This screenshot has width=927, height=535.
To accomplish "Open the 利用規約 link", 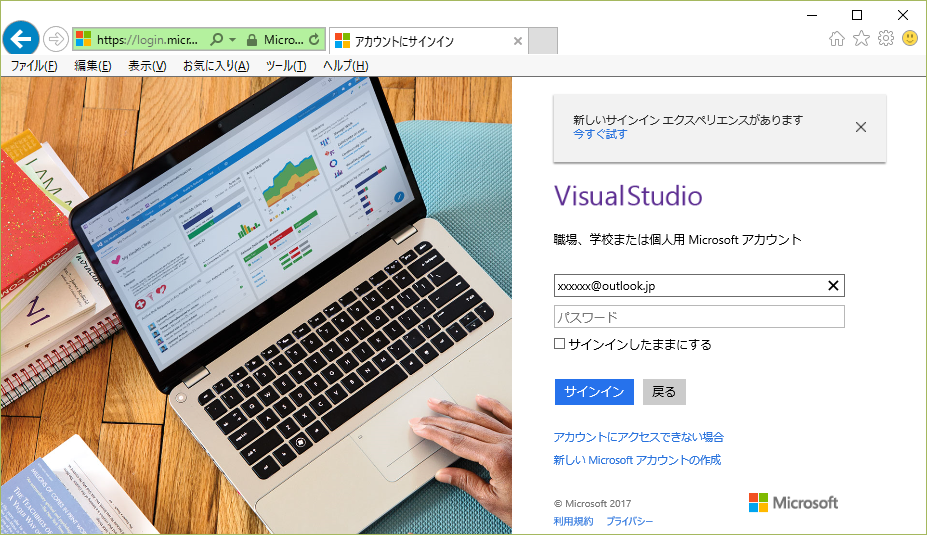I will 573,521.
